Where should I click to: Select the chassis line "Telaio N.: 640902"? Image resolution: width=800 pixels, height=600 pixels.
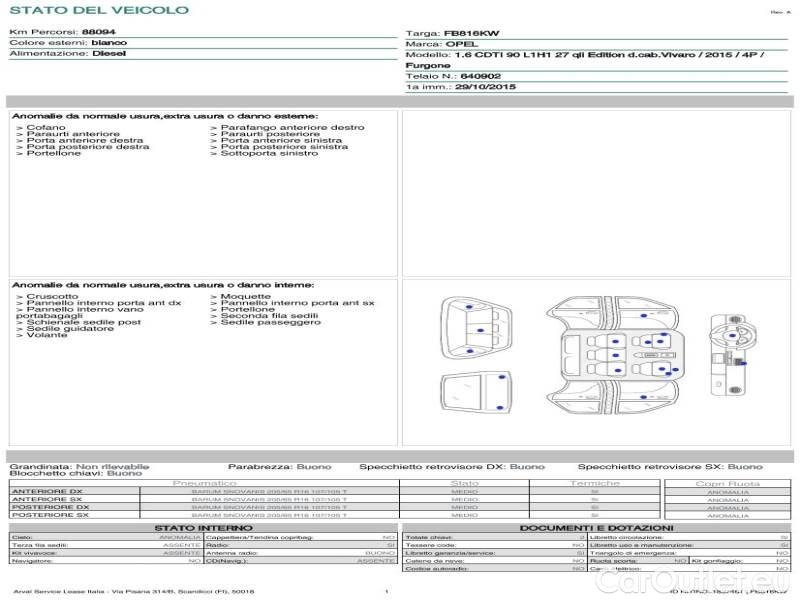tap(453, 76)
